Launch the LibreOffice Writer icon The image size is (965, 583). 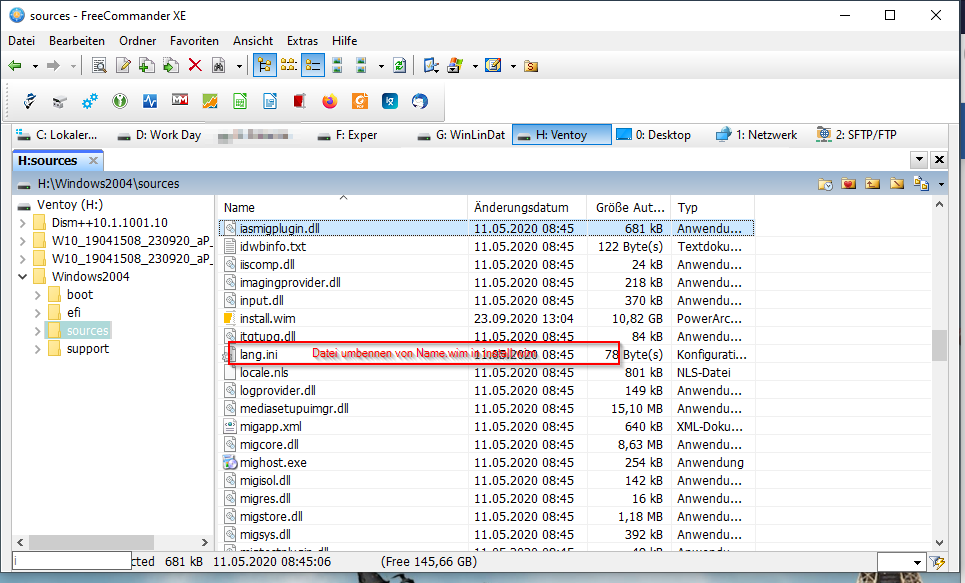click(270, 101)
